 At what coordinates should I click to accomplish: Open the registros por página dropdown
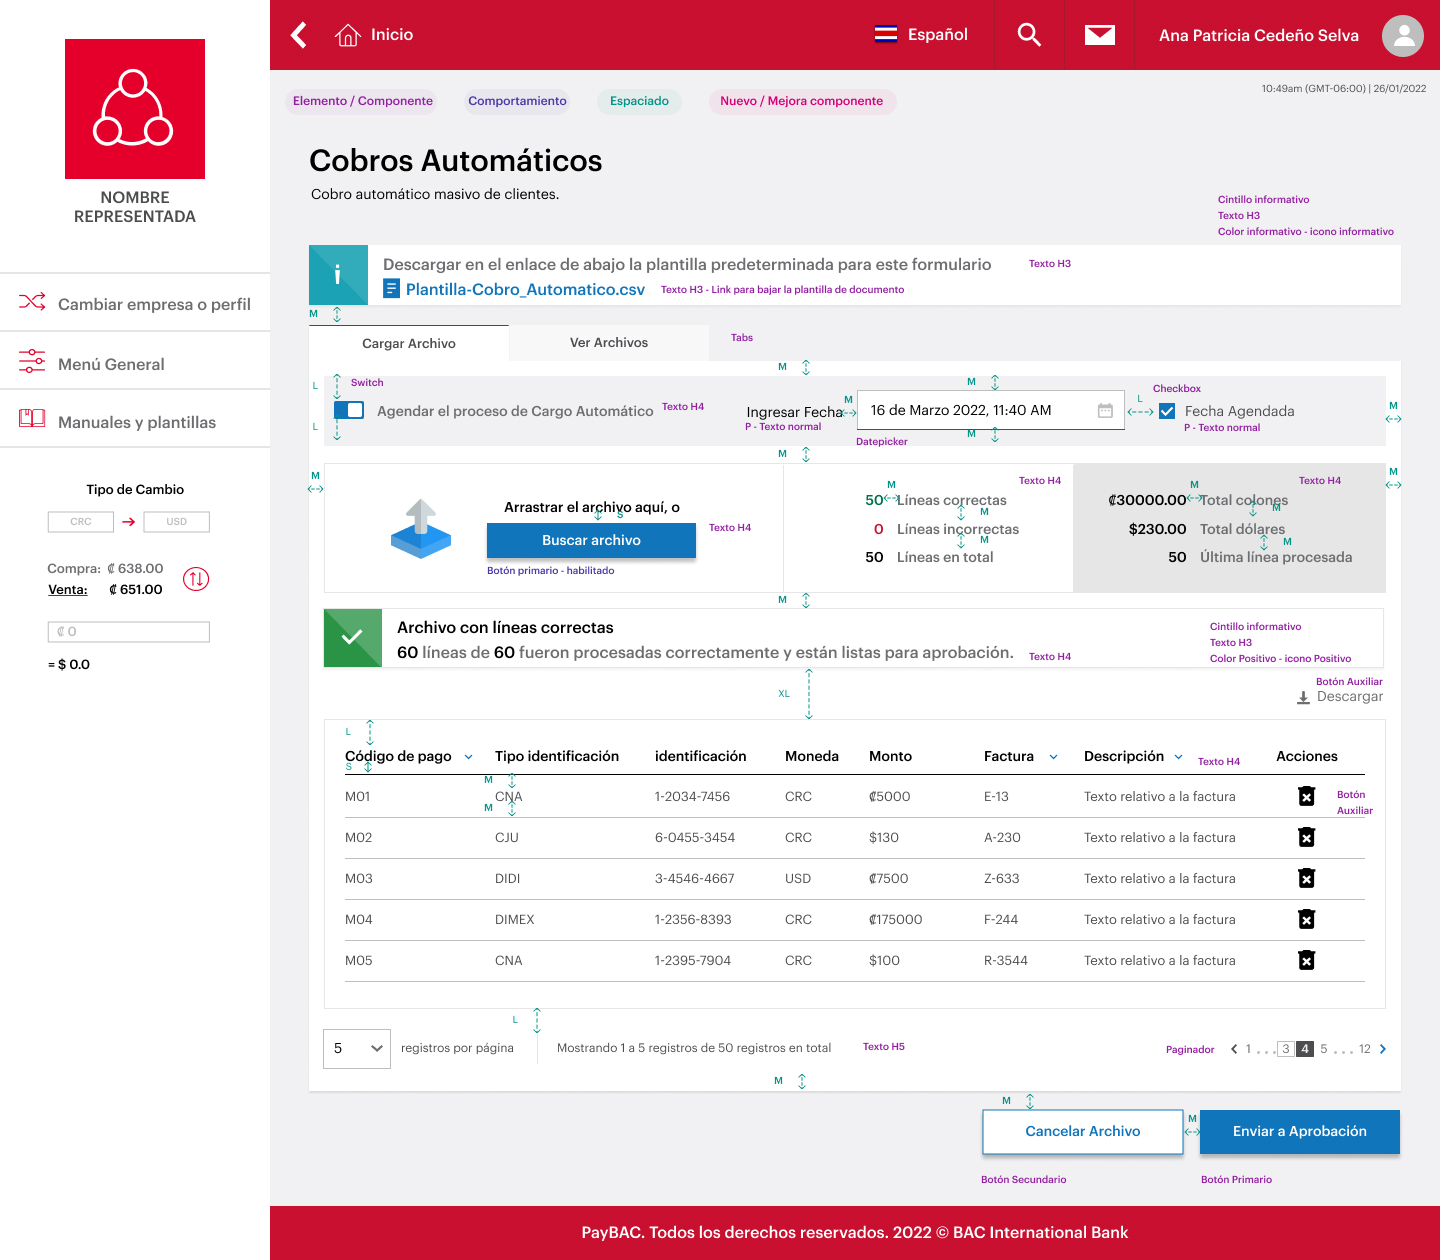(x=356, y=1048)
